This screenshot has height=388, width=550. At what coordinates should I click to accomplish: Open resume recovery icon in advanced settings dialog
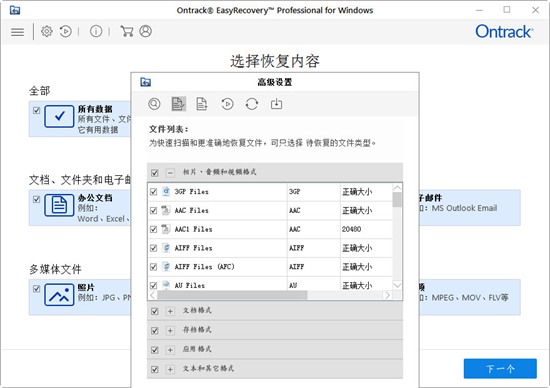227,104
